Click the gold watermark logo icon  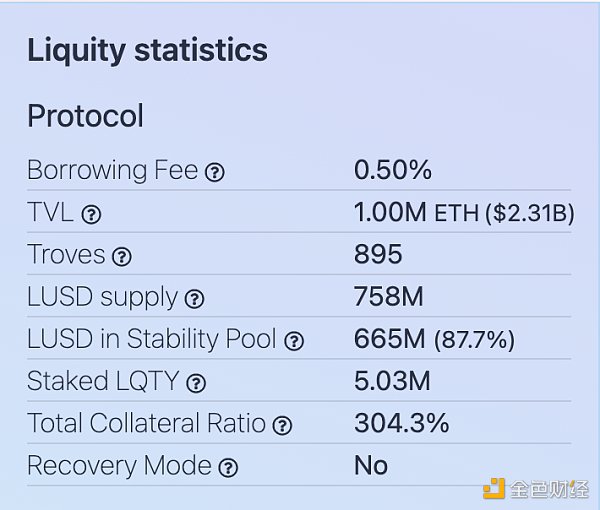coord(494,489)
